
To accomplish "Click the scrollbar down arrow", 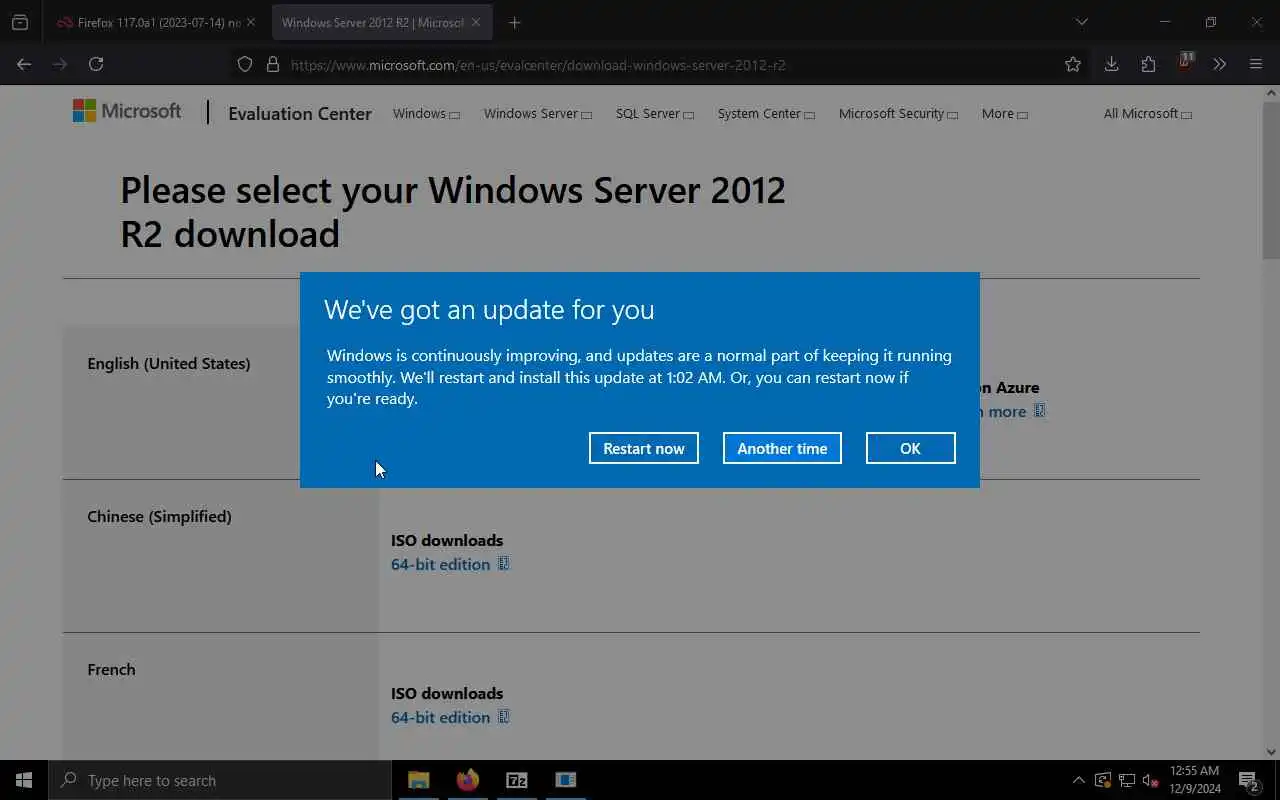I will [1271, 752].
